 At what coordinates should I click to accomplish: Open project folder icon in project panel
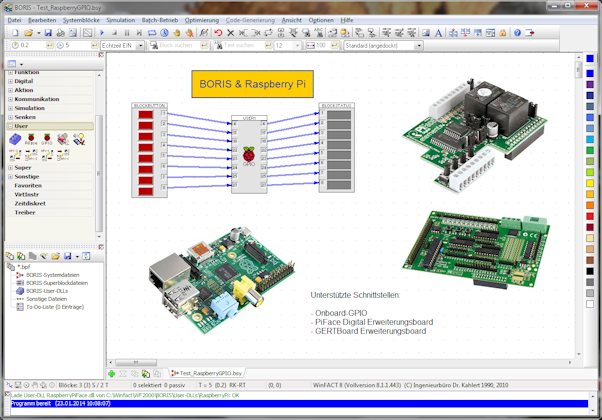[x=56, y=256]
